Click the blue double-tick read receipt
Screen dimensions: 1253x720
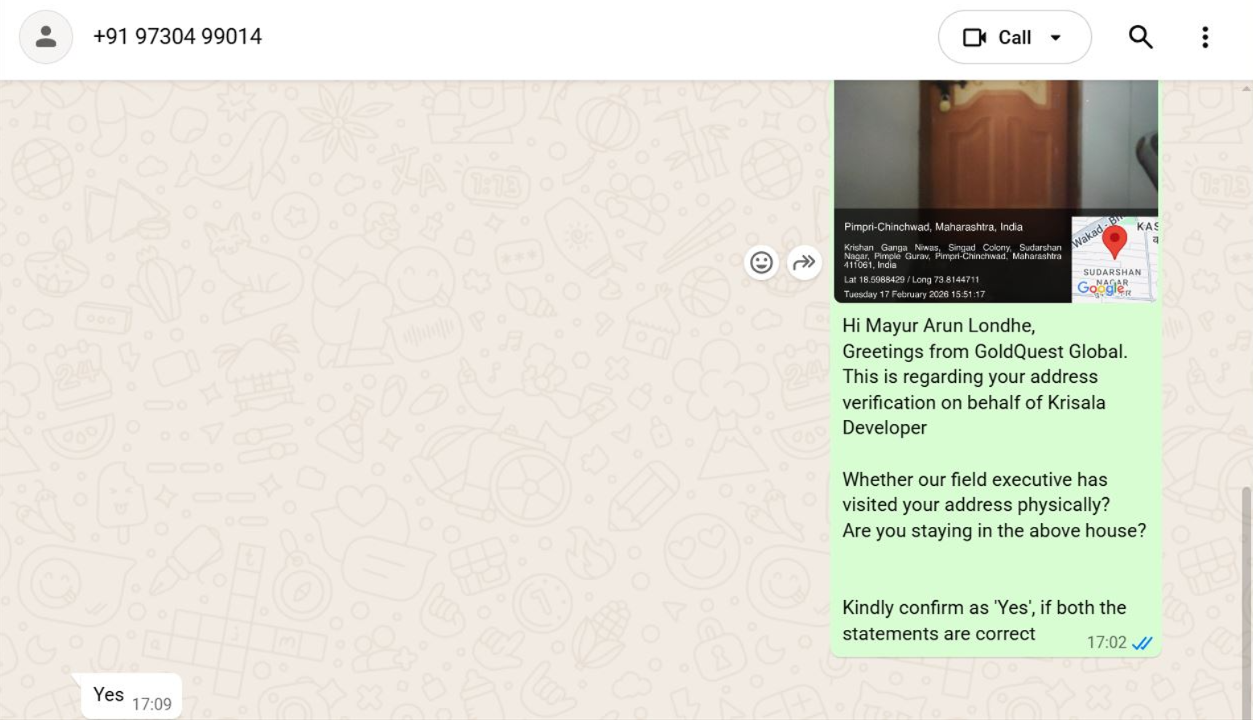pyautogui.click(x=1142, y=643)
